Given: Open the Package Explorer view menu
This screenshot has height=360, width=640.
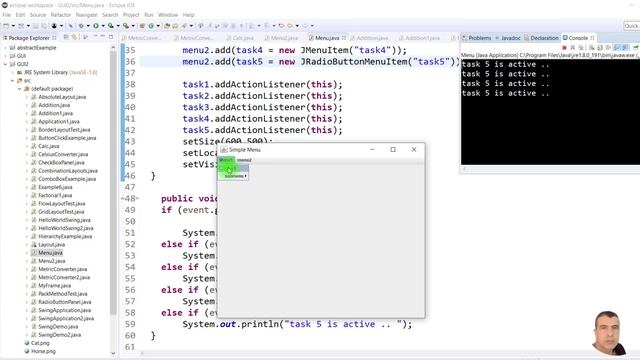Looking at the screenshot, I should point(86,37).
